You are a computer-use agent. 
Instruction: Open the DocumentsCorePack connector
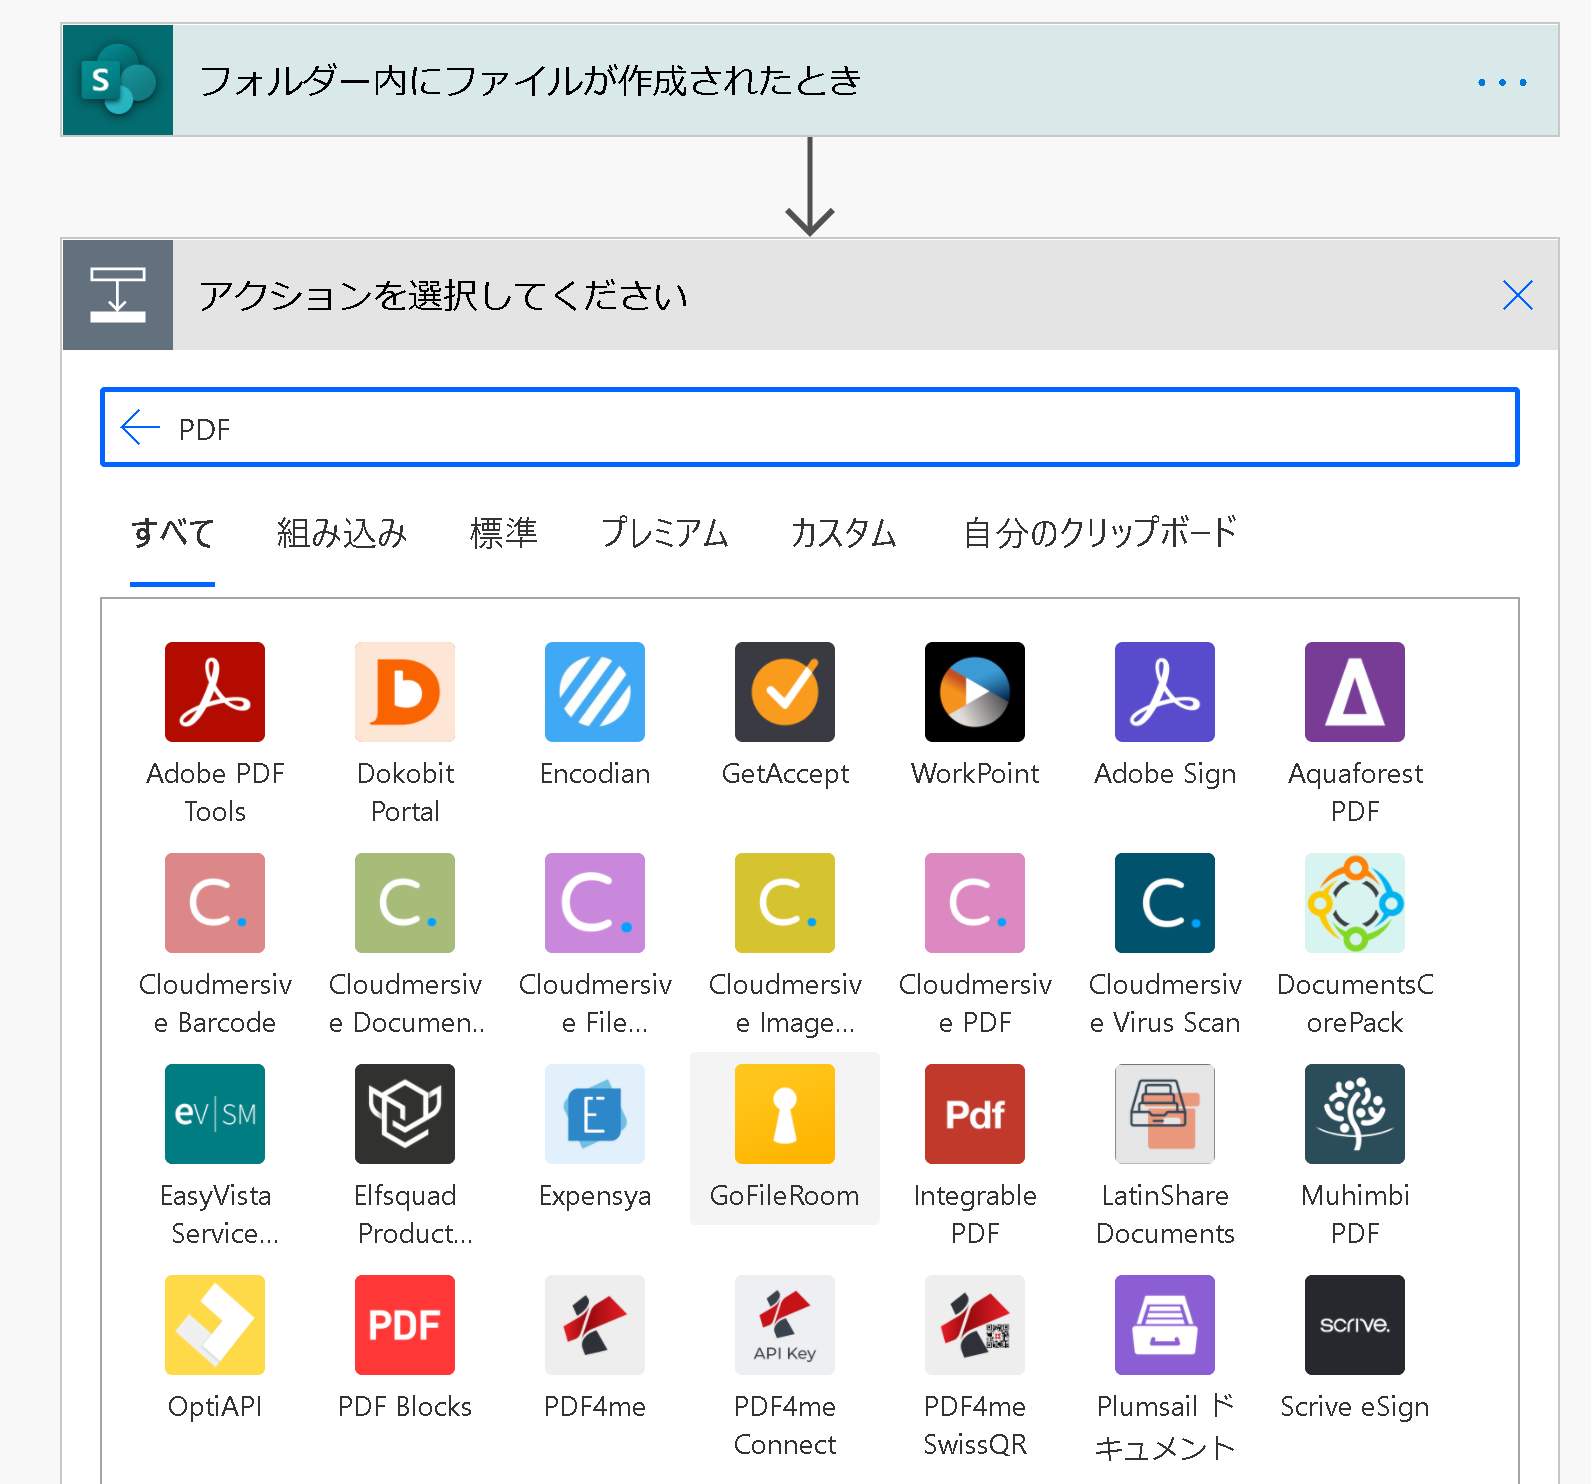[1355, 903]
